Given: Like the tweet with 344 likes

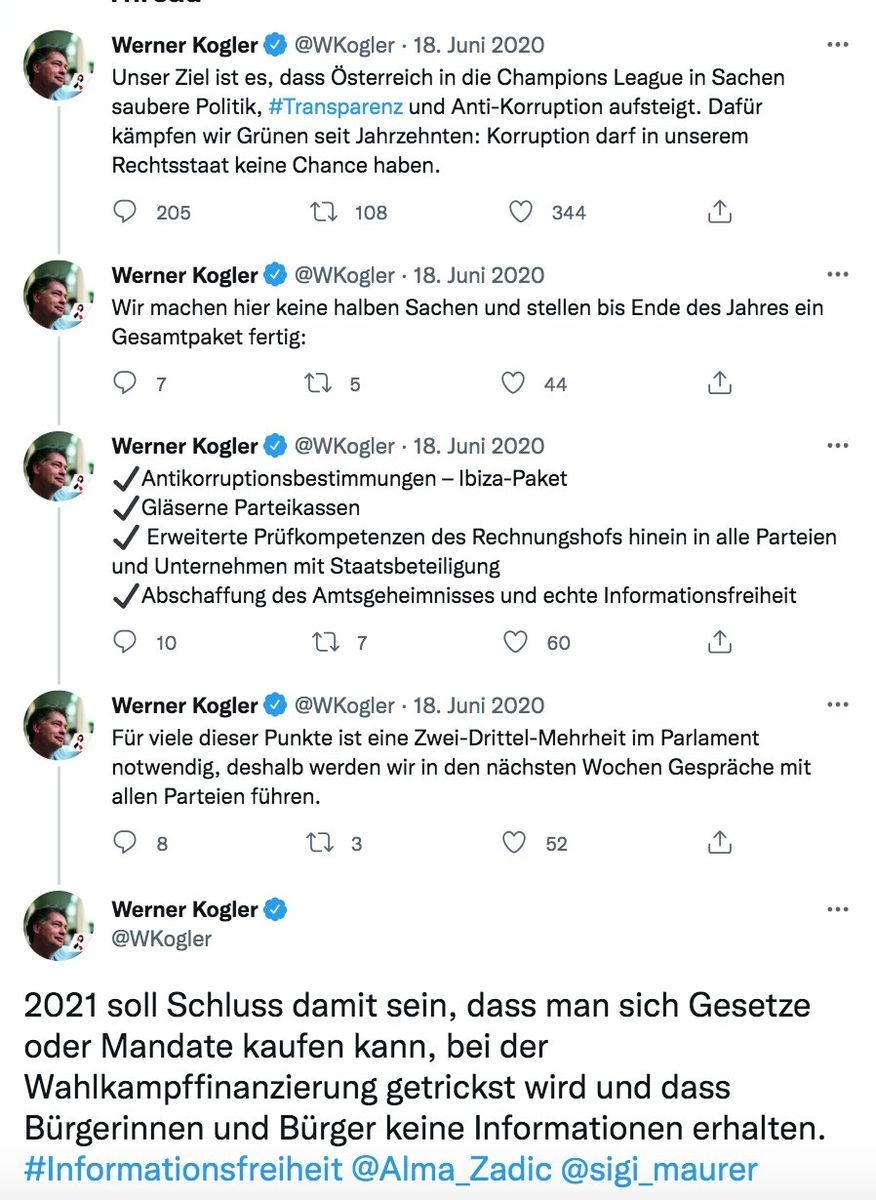Looking at the screenshot, I should coord(520,212).
